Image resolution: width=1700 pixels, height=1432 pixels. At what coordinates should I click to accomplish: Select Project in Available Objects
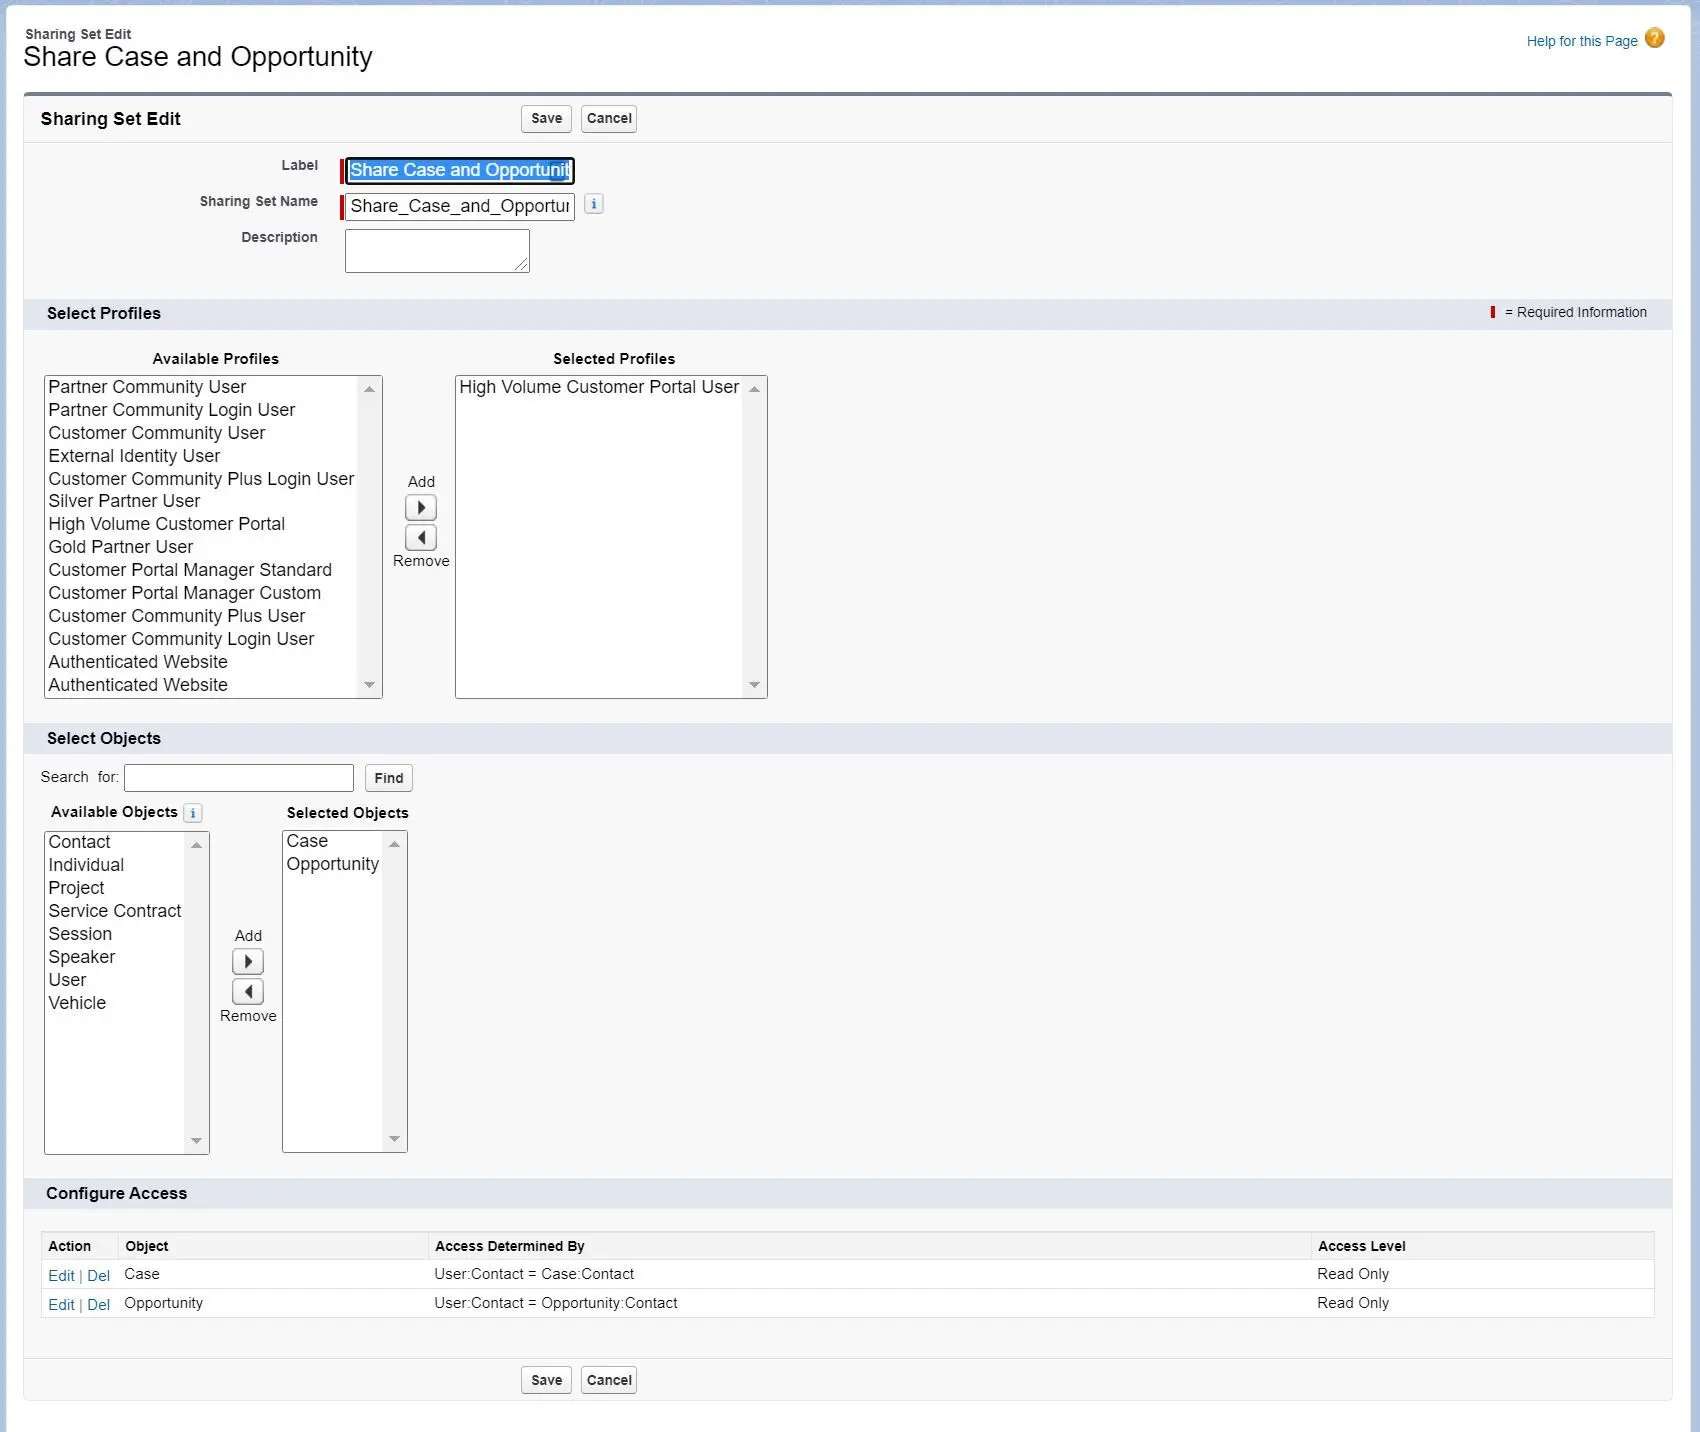pyautogui.click(x=115, y=888)
